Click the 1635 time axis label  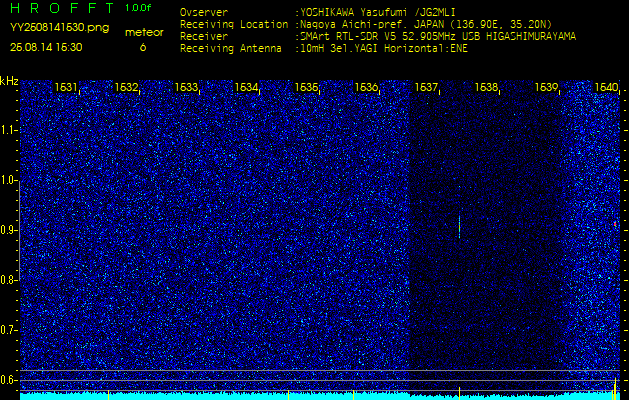[306, 87]
